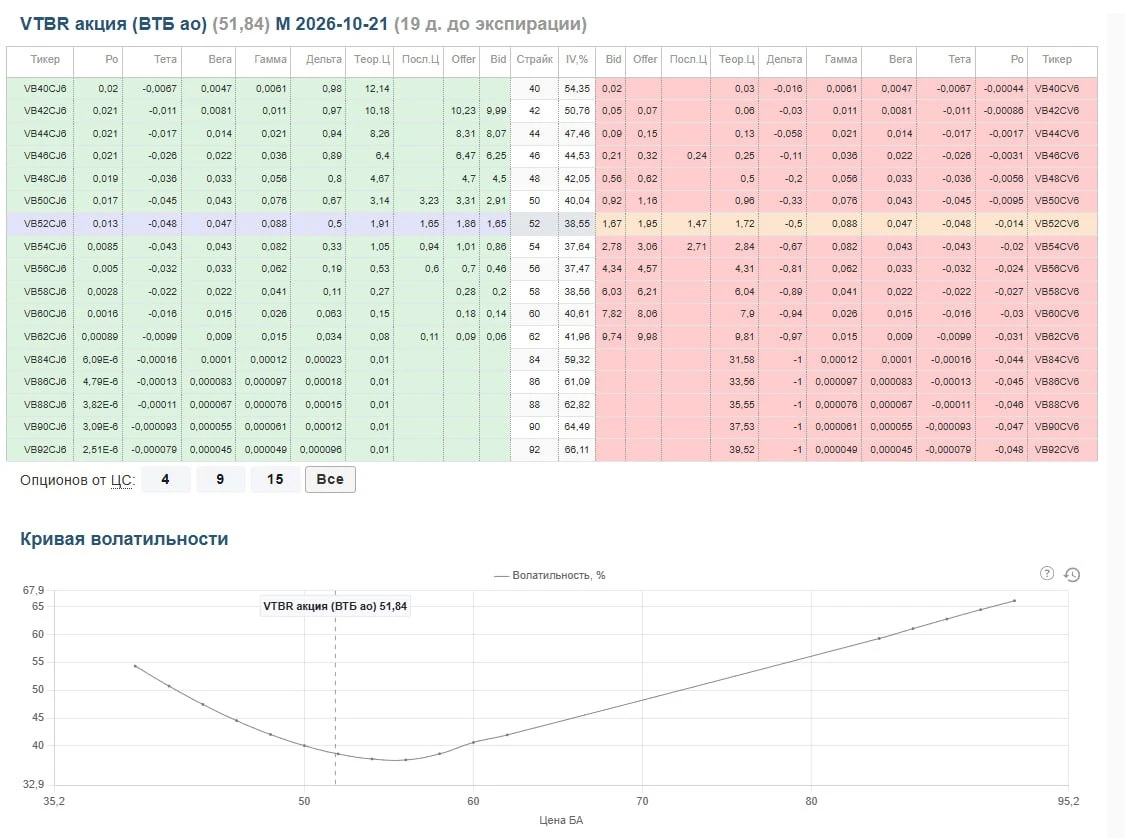This screenshot has width=1125, height=838.
Task: Select put last price 2,71
Action: pos(697,246)
